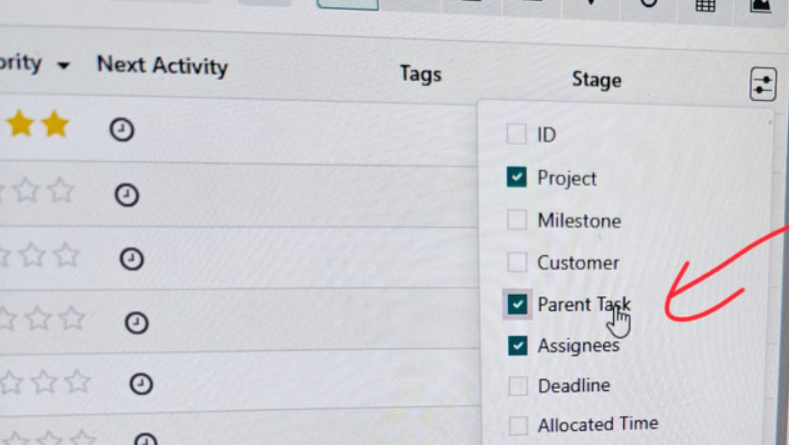Show the Milestone column
This screenshot has width=789, height=445.
(516, 220)
